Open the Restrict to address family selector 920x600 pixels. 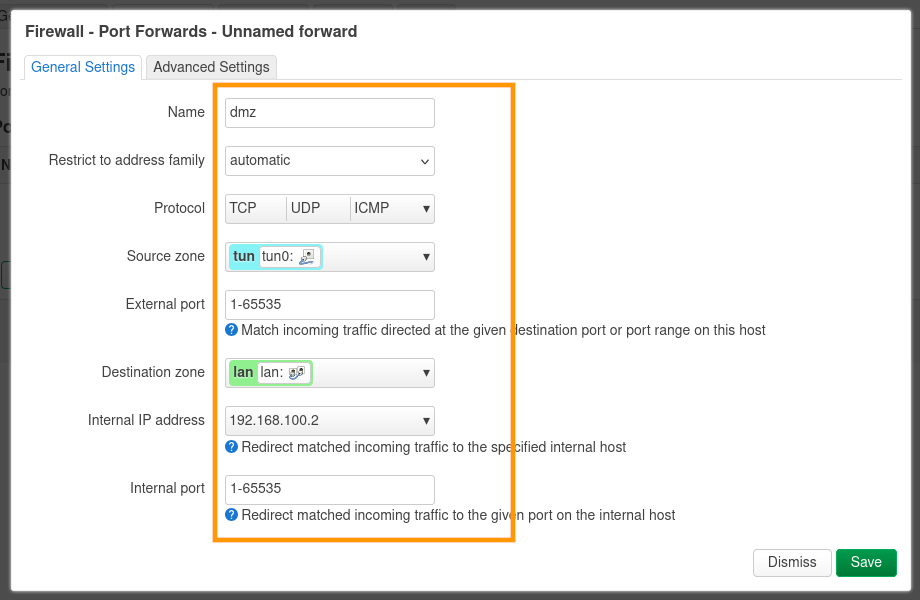pyautogui.click(x=330, y=160)
